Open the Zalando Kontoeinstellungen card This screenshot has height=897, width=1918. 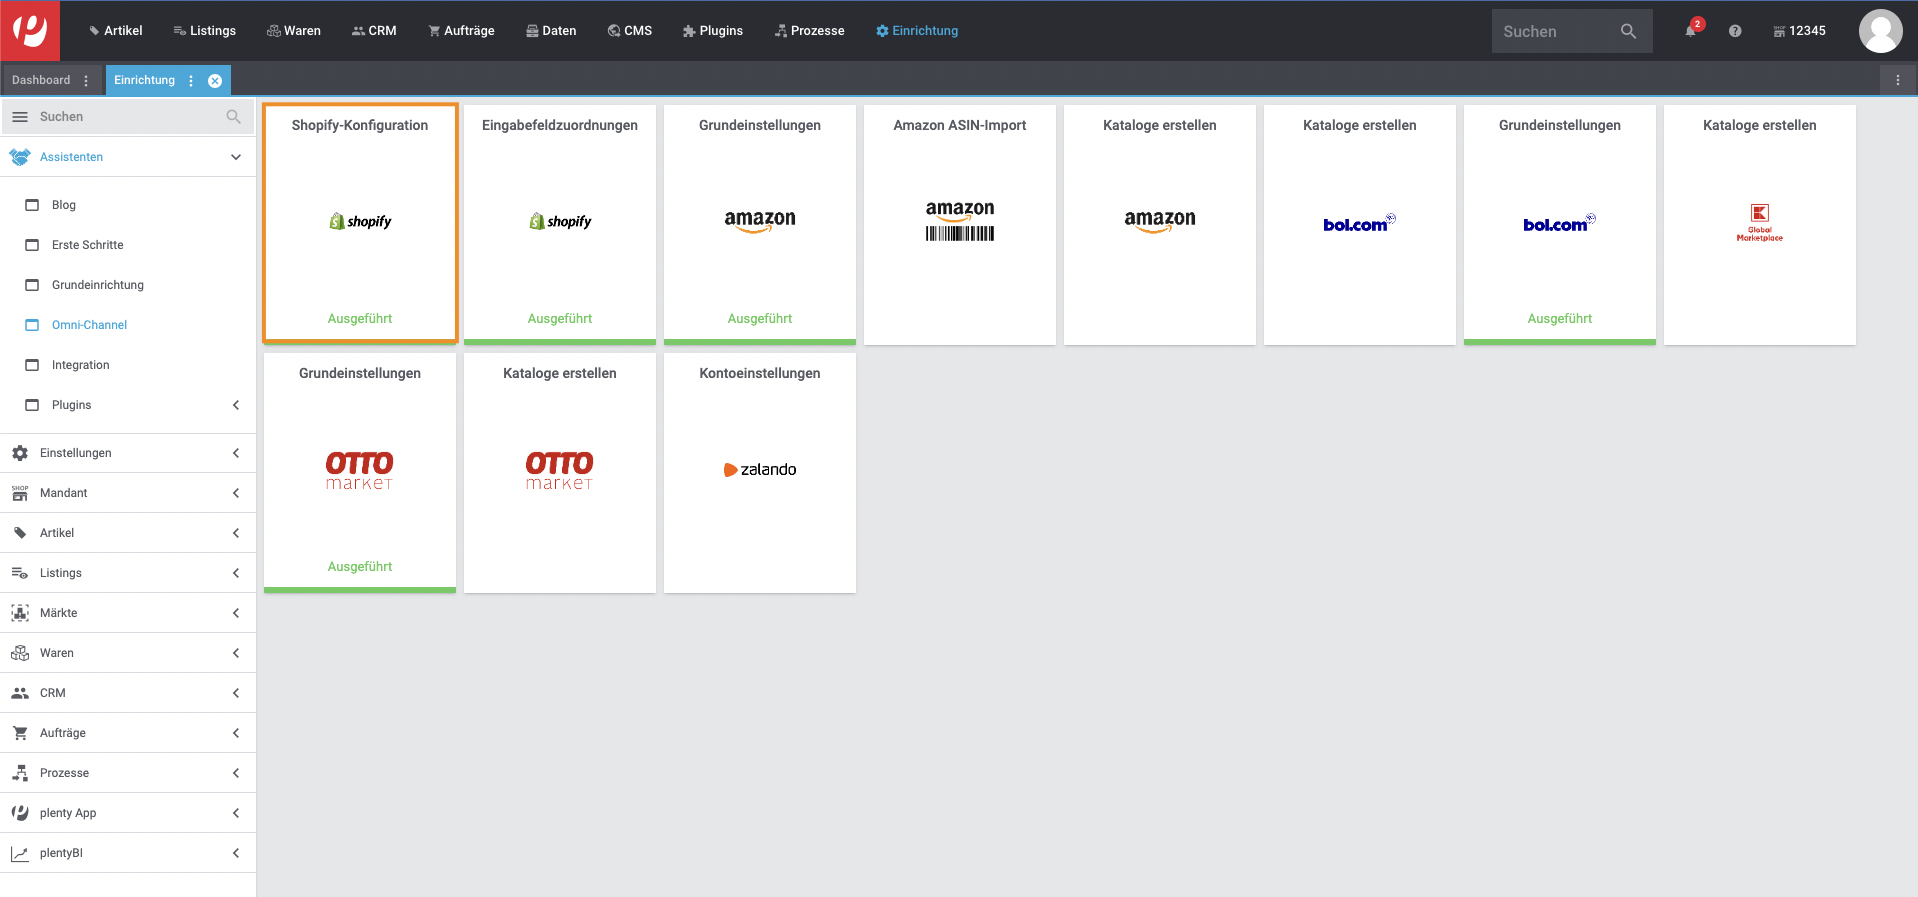760,473
